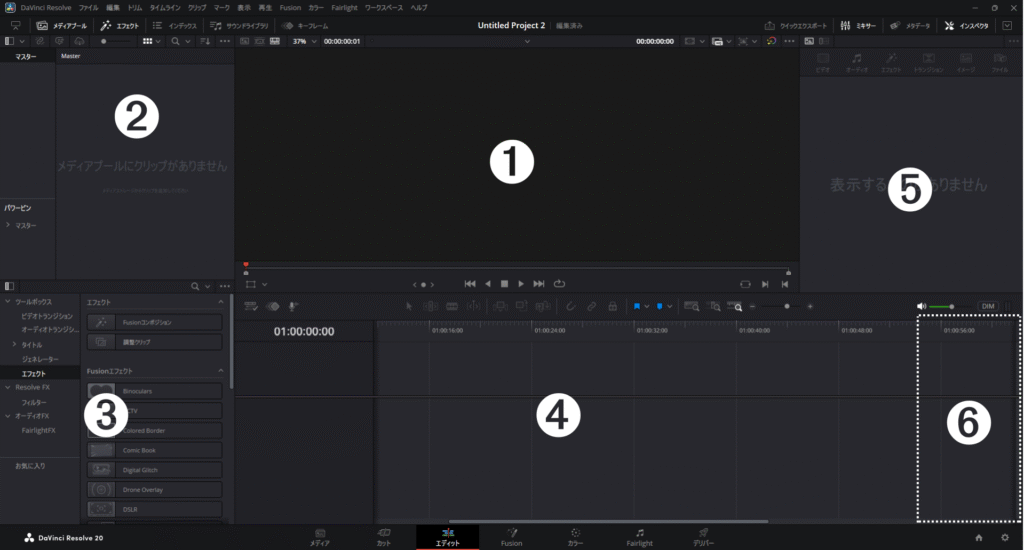
Task: Select the blue flag icon in timeline toolbar
Action: point(637,306)
